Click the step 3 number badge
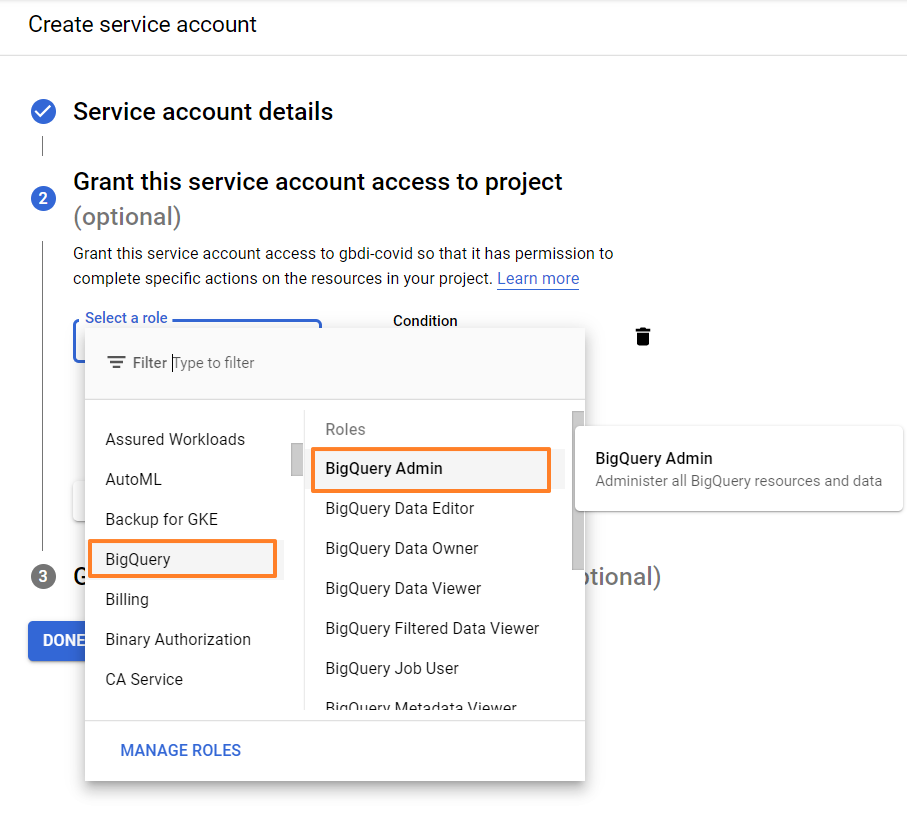 pyautogui.click(x=43, y=576)
